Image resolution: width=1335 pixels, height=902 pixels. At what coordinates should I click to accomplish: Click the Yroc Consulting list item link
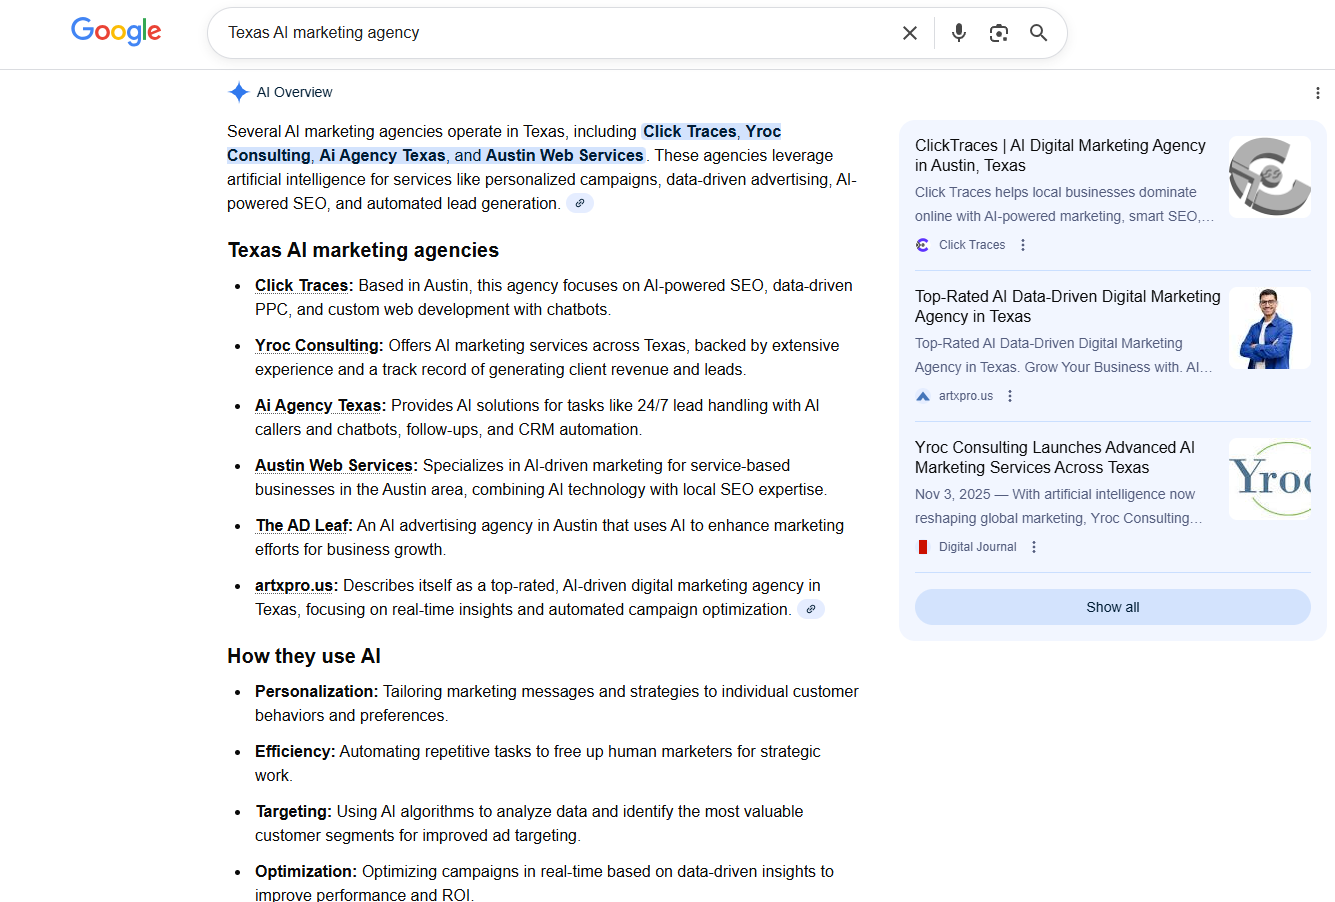click(x=317, y=346)
